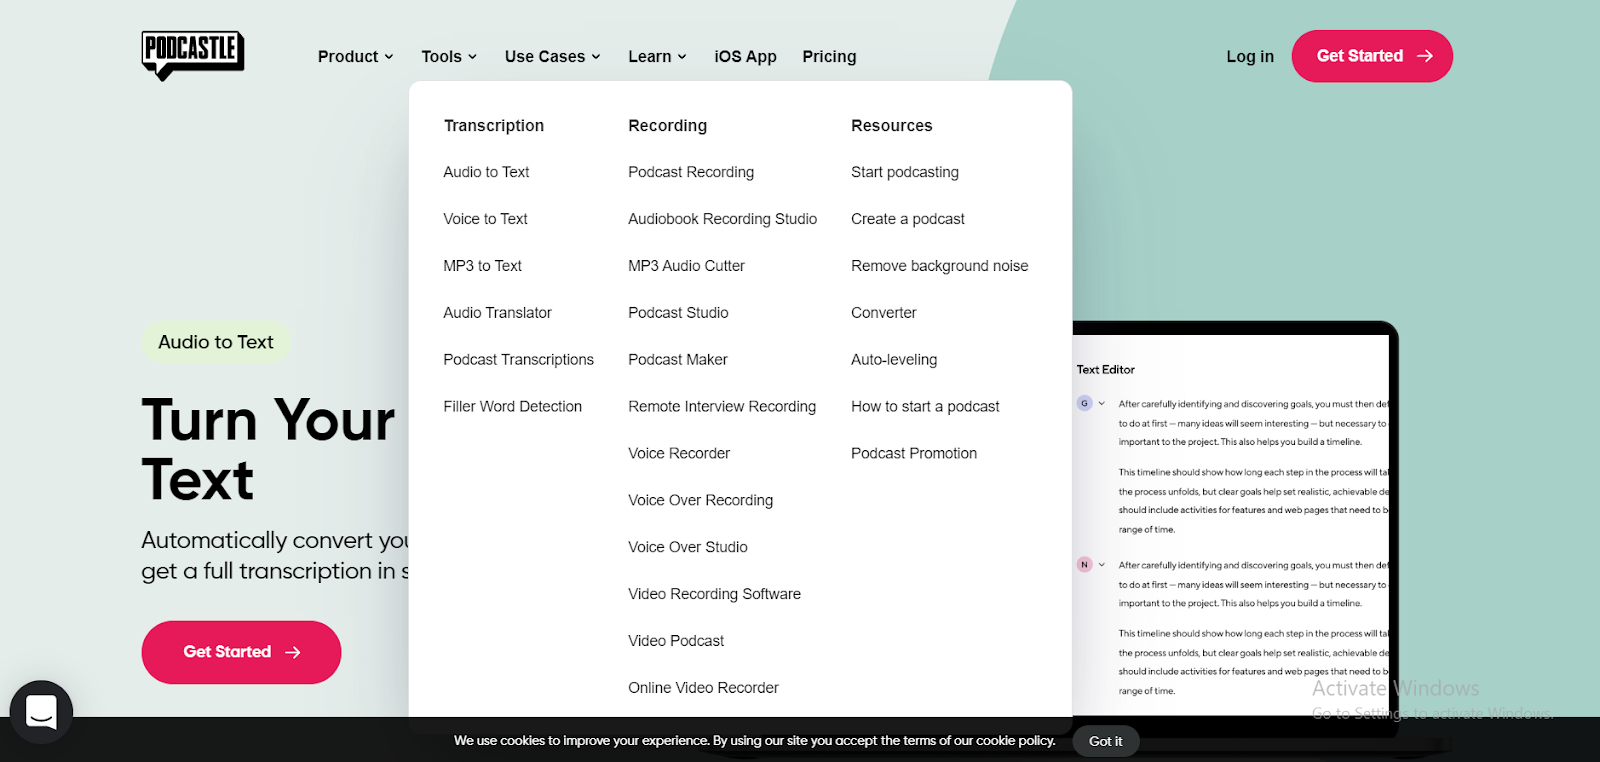Open speaker N dropdown chevron
Image resolution: width=1600 pixels, height=762 pixels.
(x=1102, y=565)
